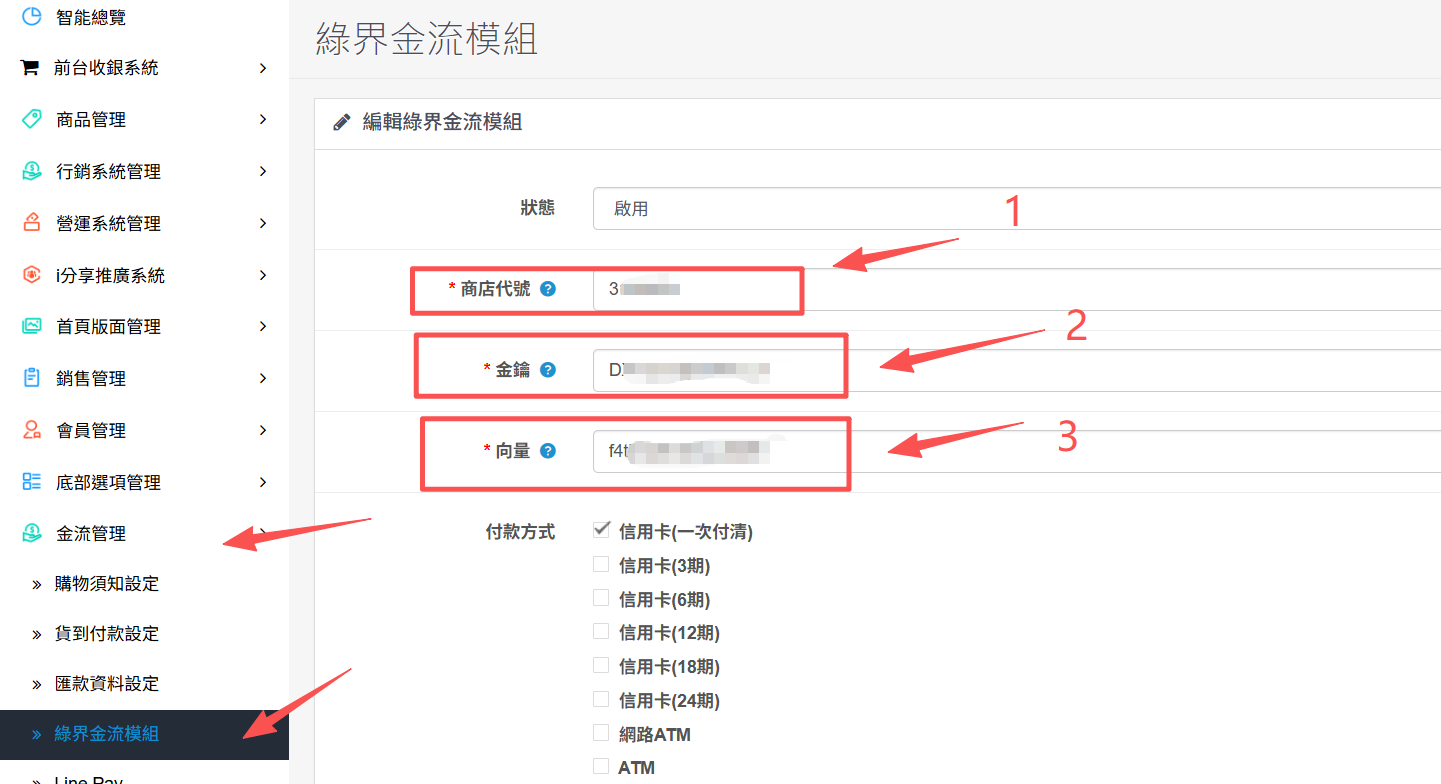Expand 行銷系統管理 submenu chevron

point(263,171)
